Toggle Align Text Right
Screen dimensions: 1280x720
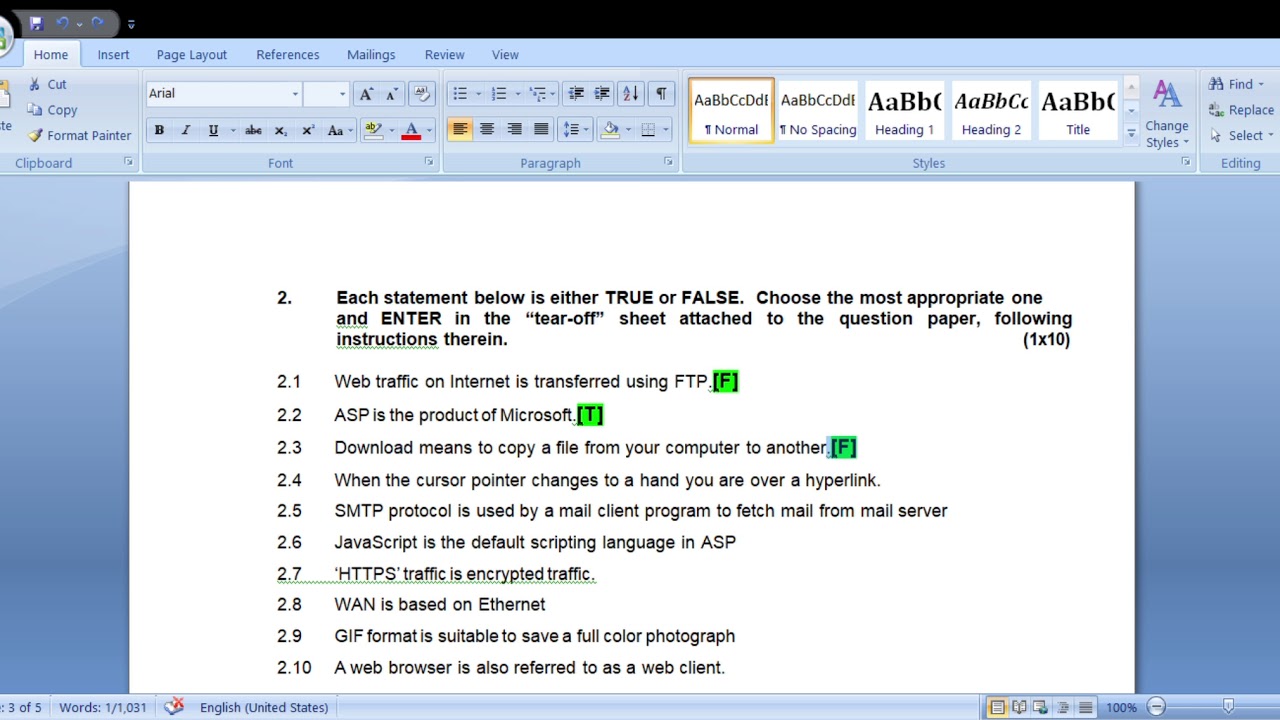pyautogui.click(x=514, y=130)
